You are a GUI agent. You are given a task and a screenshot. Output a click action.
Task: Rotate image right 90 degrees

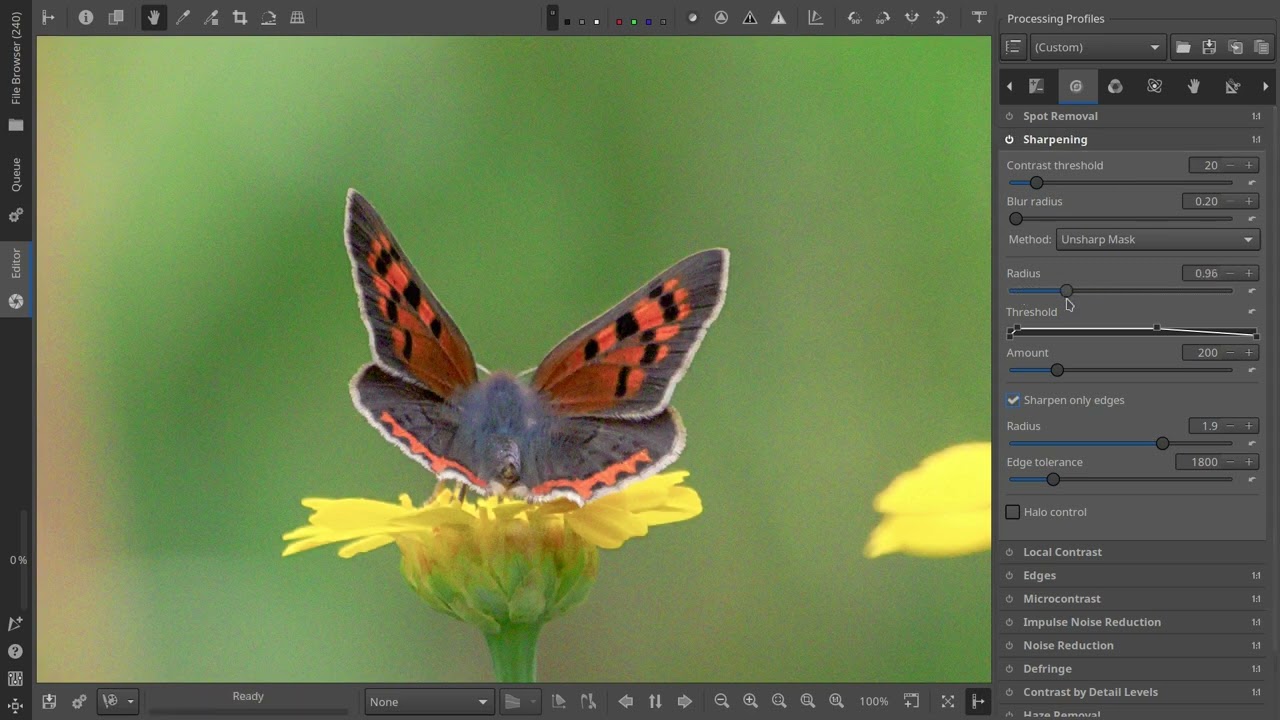coord(882,17)
